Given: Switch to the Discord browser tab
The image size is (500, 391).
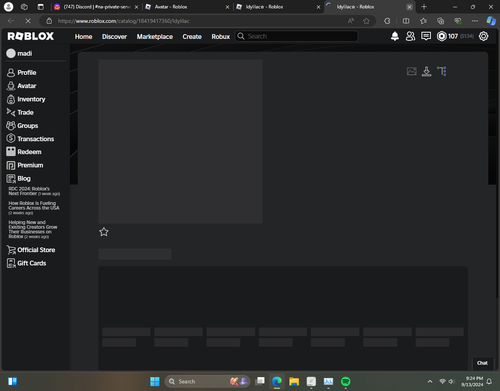Looking at the screenshot, I should [x=97, y=7].
